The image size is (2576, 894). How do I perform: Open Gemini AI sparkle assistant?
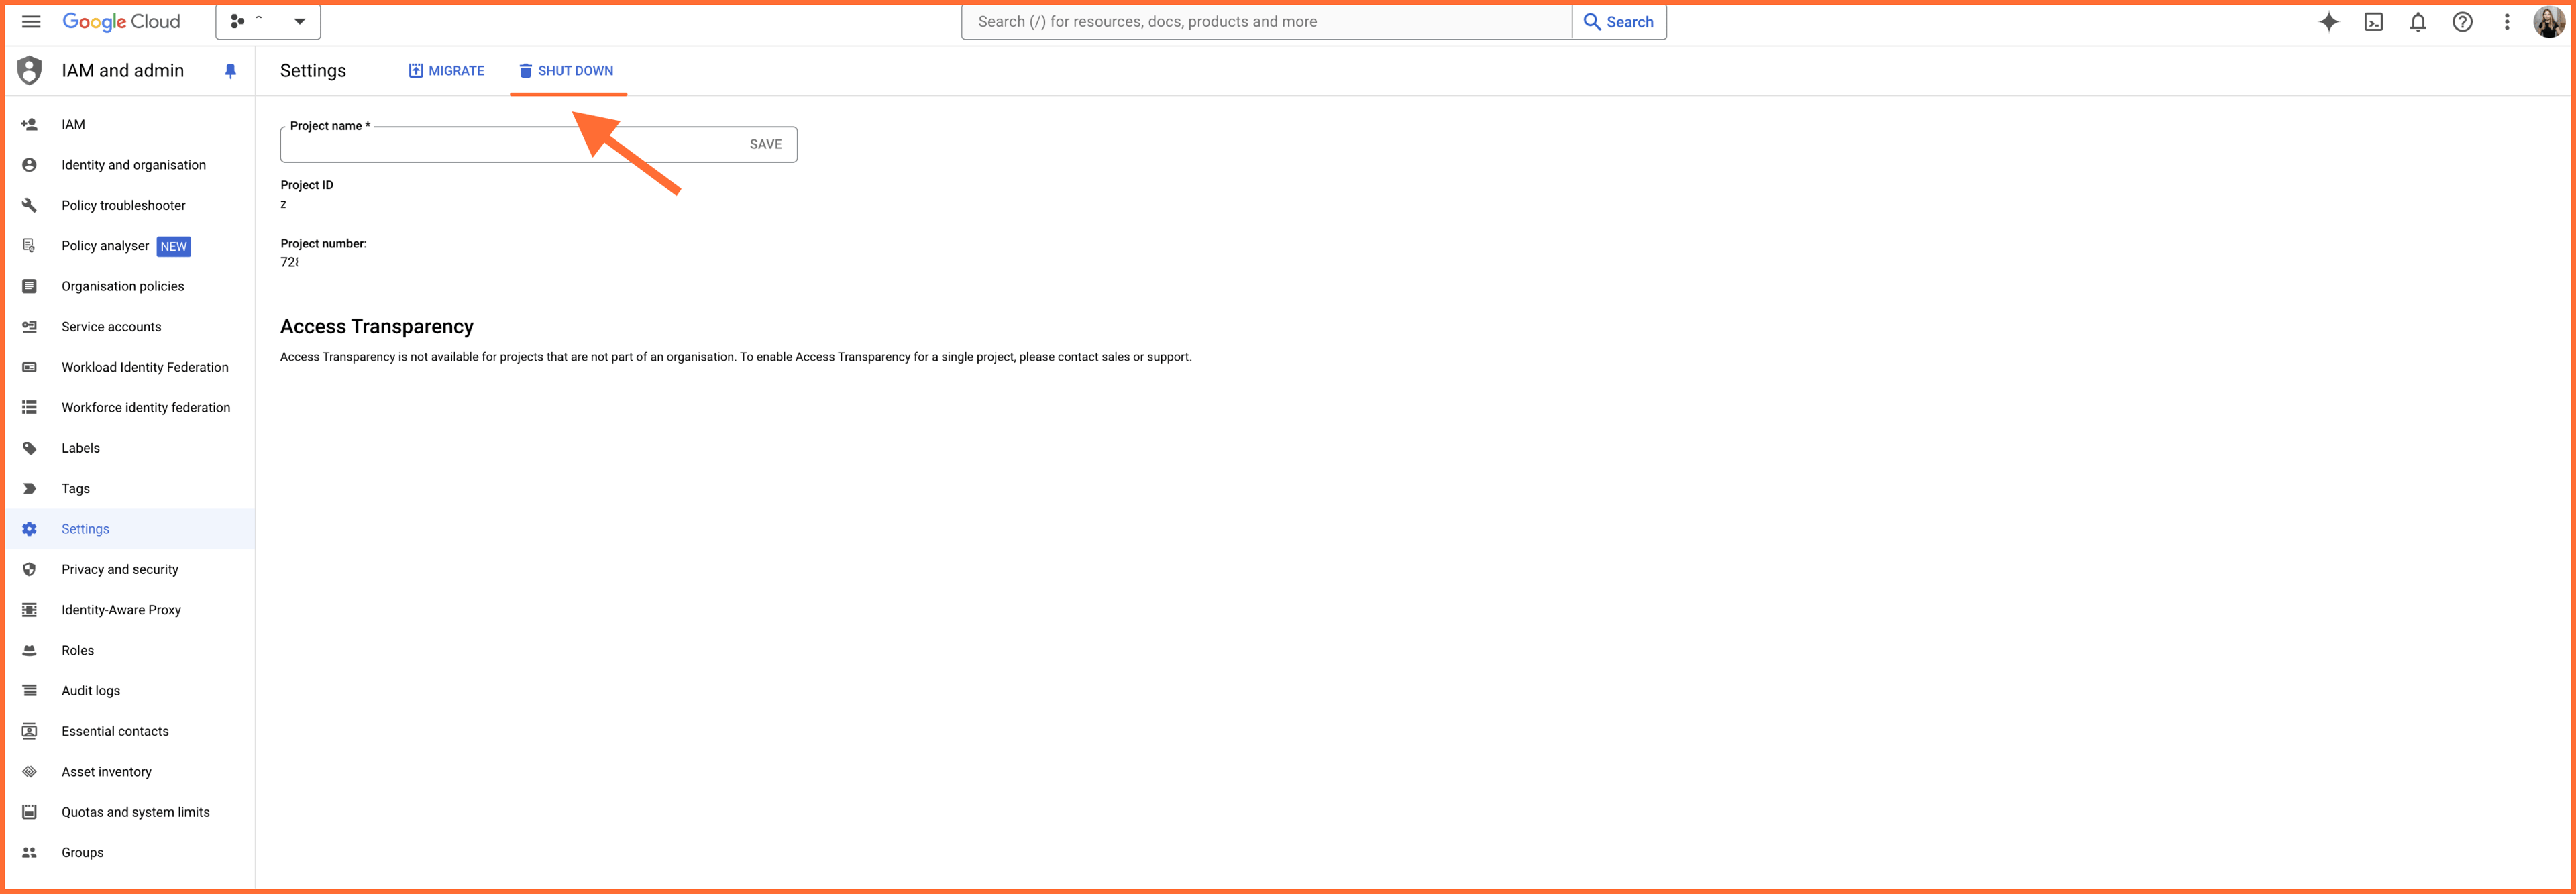point(2329,22)
